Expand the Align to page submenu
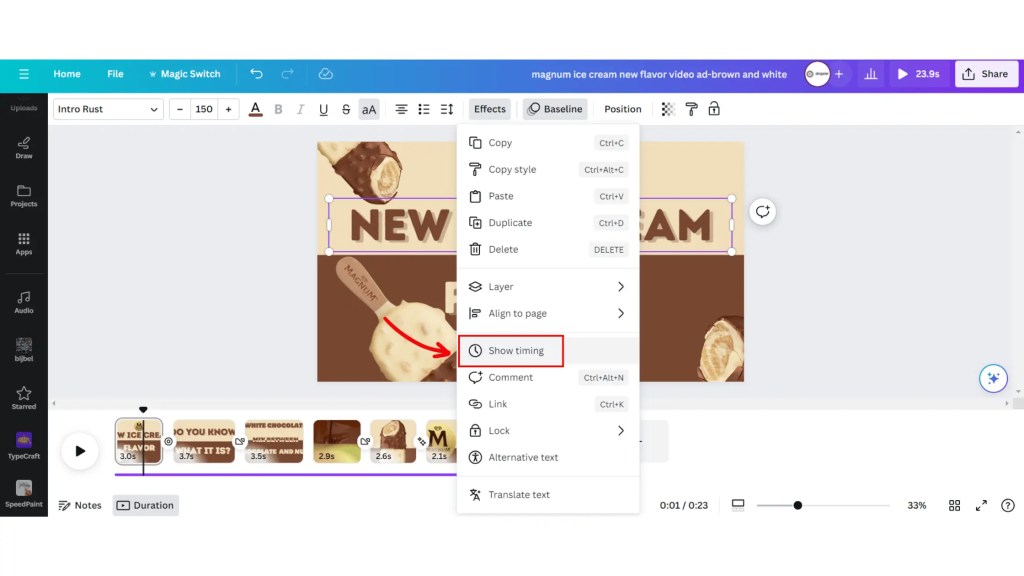The image size is (1024, 576). [x=547, y=313]
